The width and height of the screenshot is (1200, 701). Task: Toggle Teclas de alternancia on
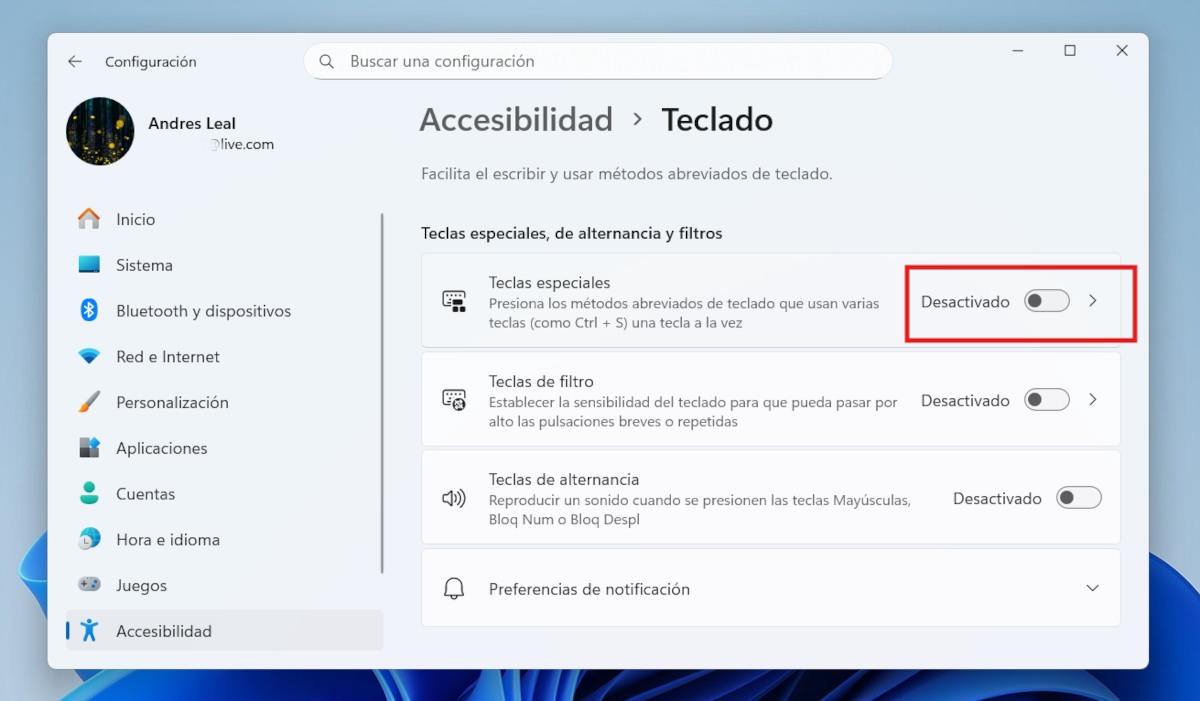click(1078, 498)
